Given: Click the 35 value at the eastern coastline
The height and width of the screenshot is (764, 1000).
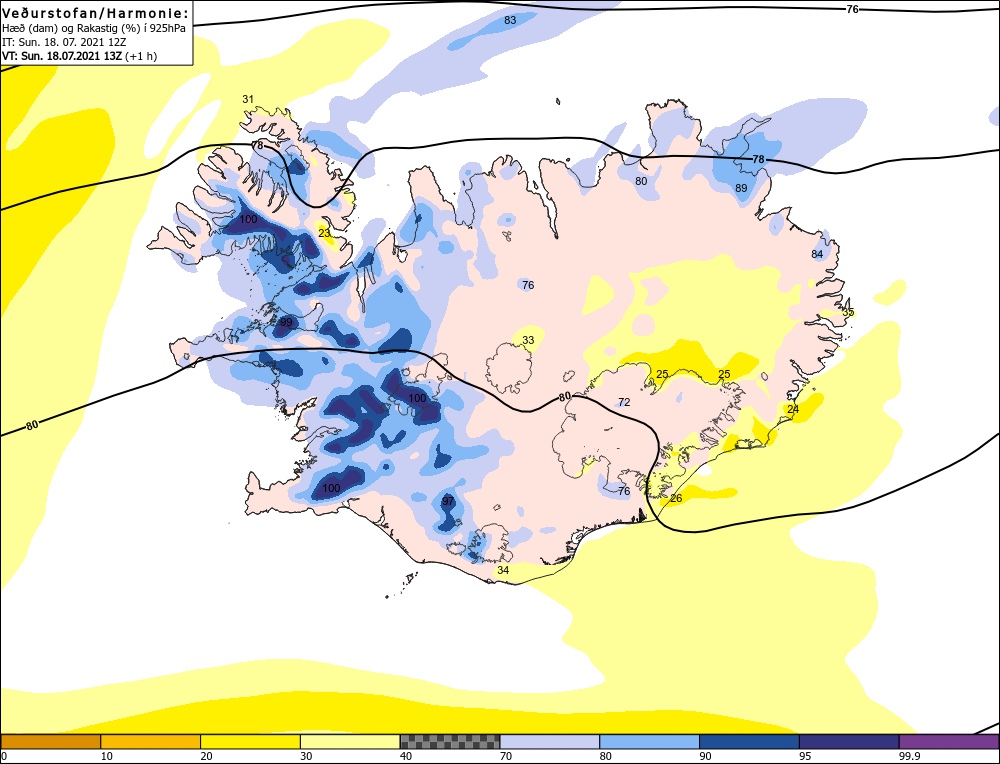Looking at the screenshot, I should click(848, 312).
